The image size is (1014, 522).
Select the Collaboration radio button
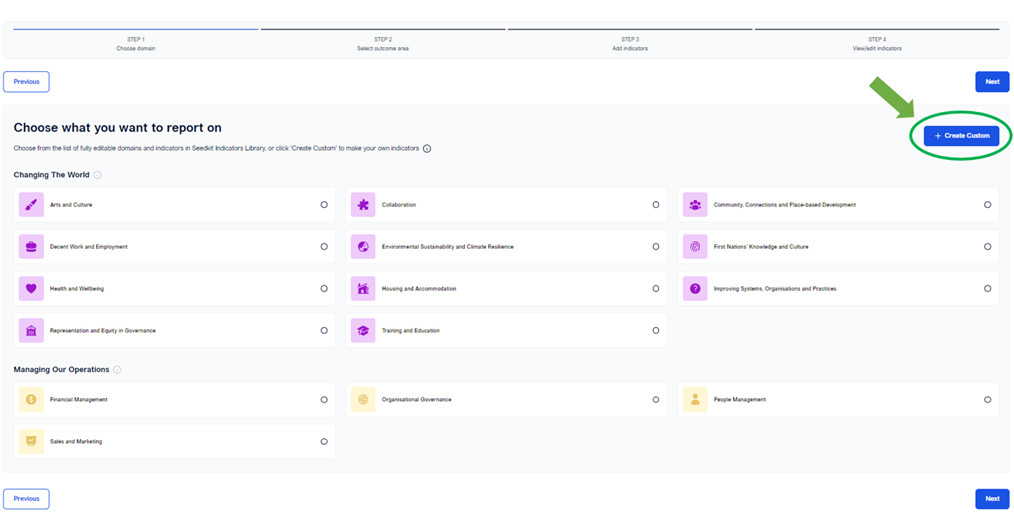point(656,204)
